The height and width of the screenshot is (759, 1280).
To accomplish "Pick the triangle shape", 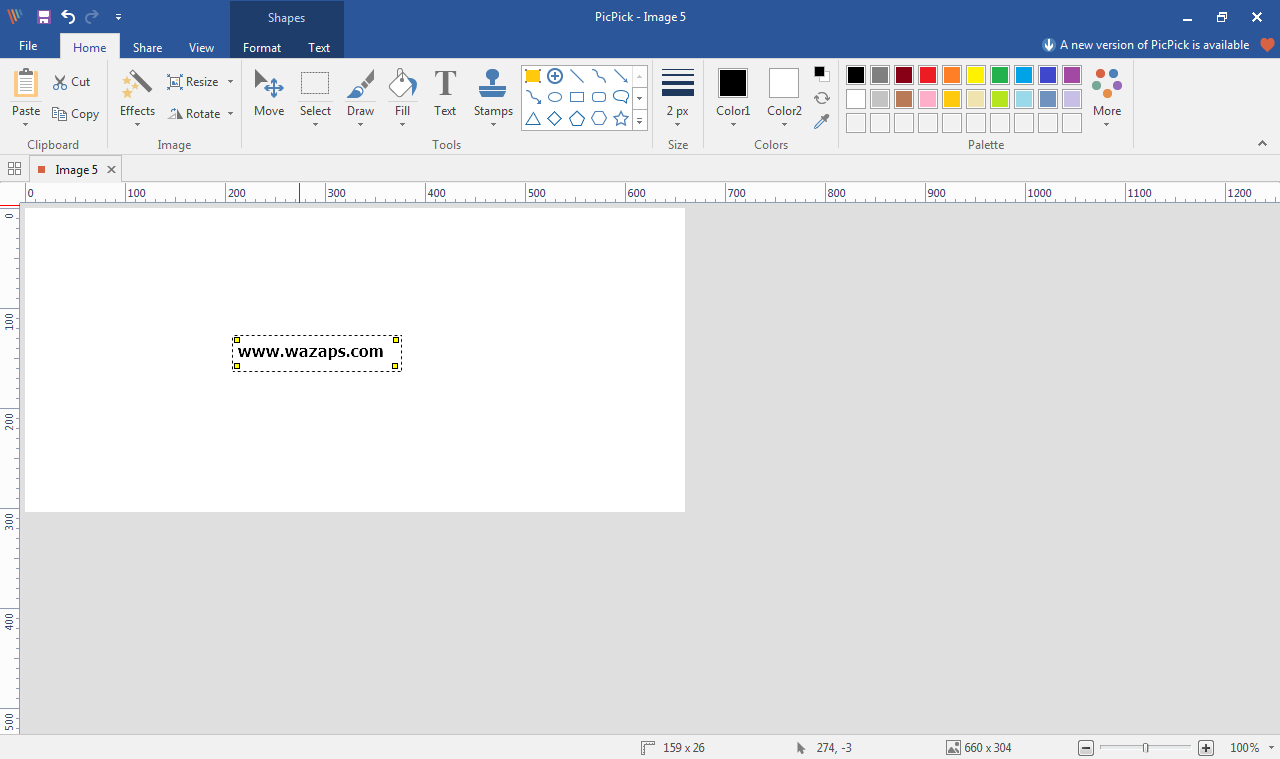I will pos(533,119).
